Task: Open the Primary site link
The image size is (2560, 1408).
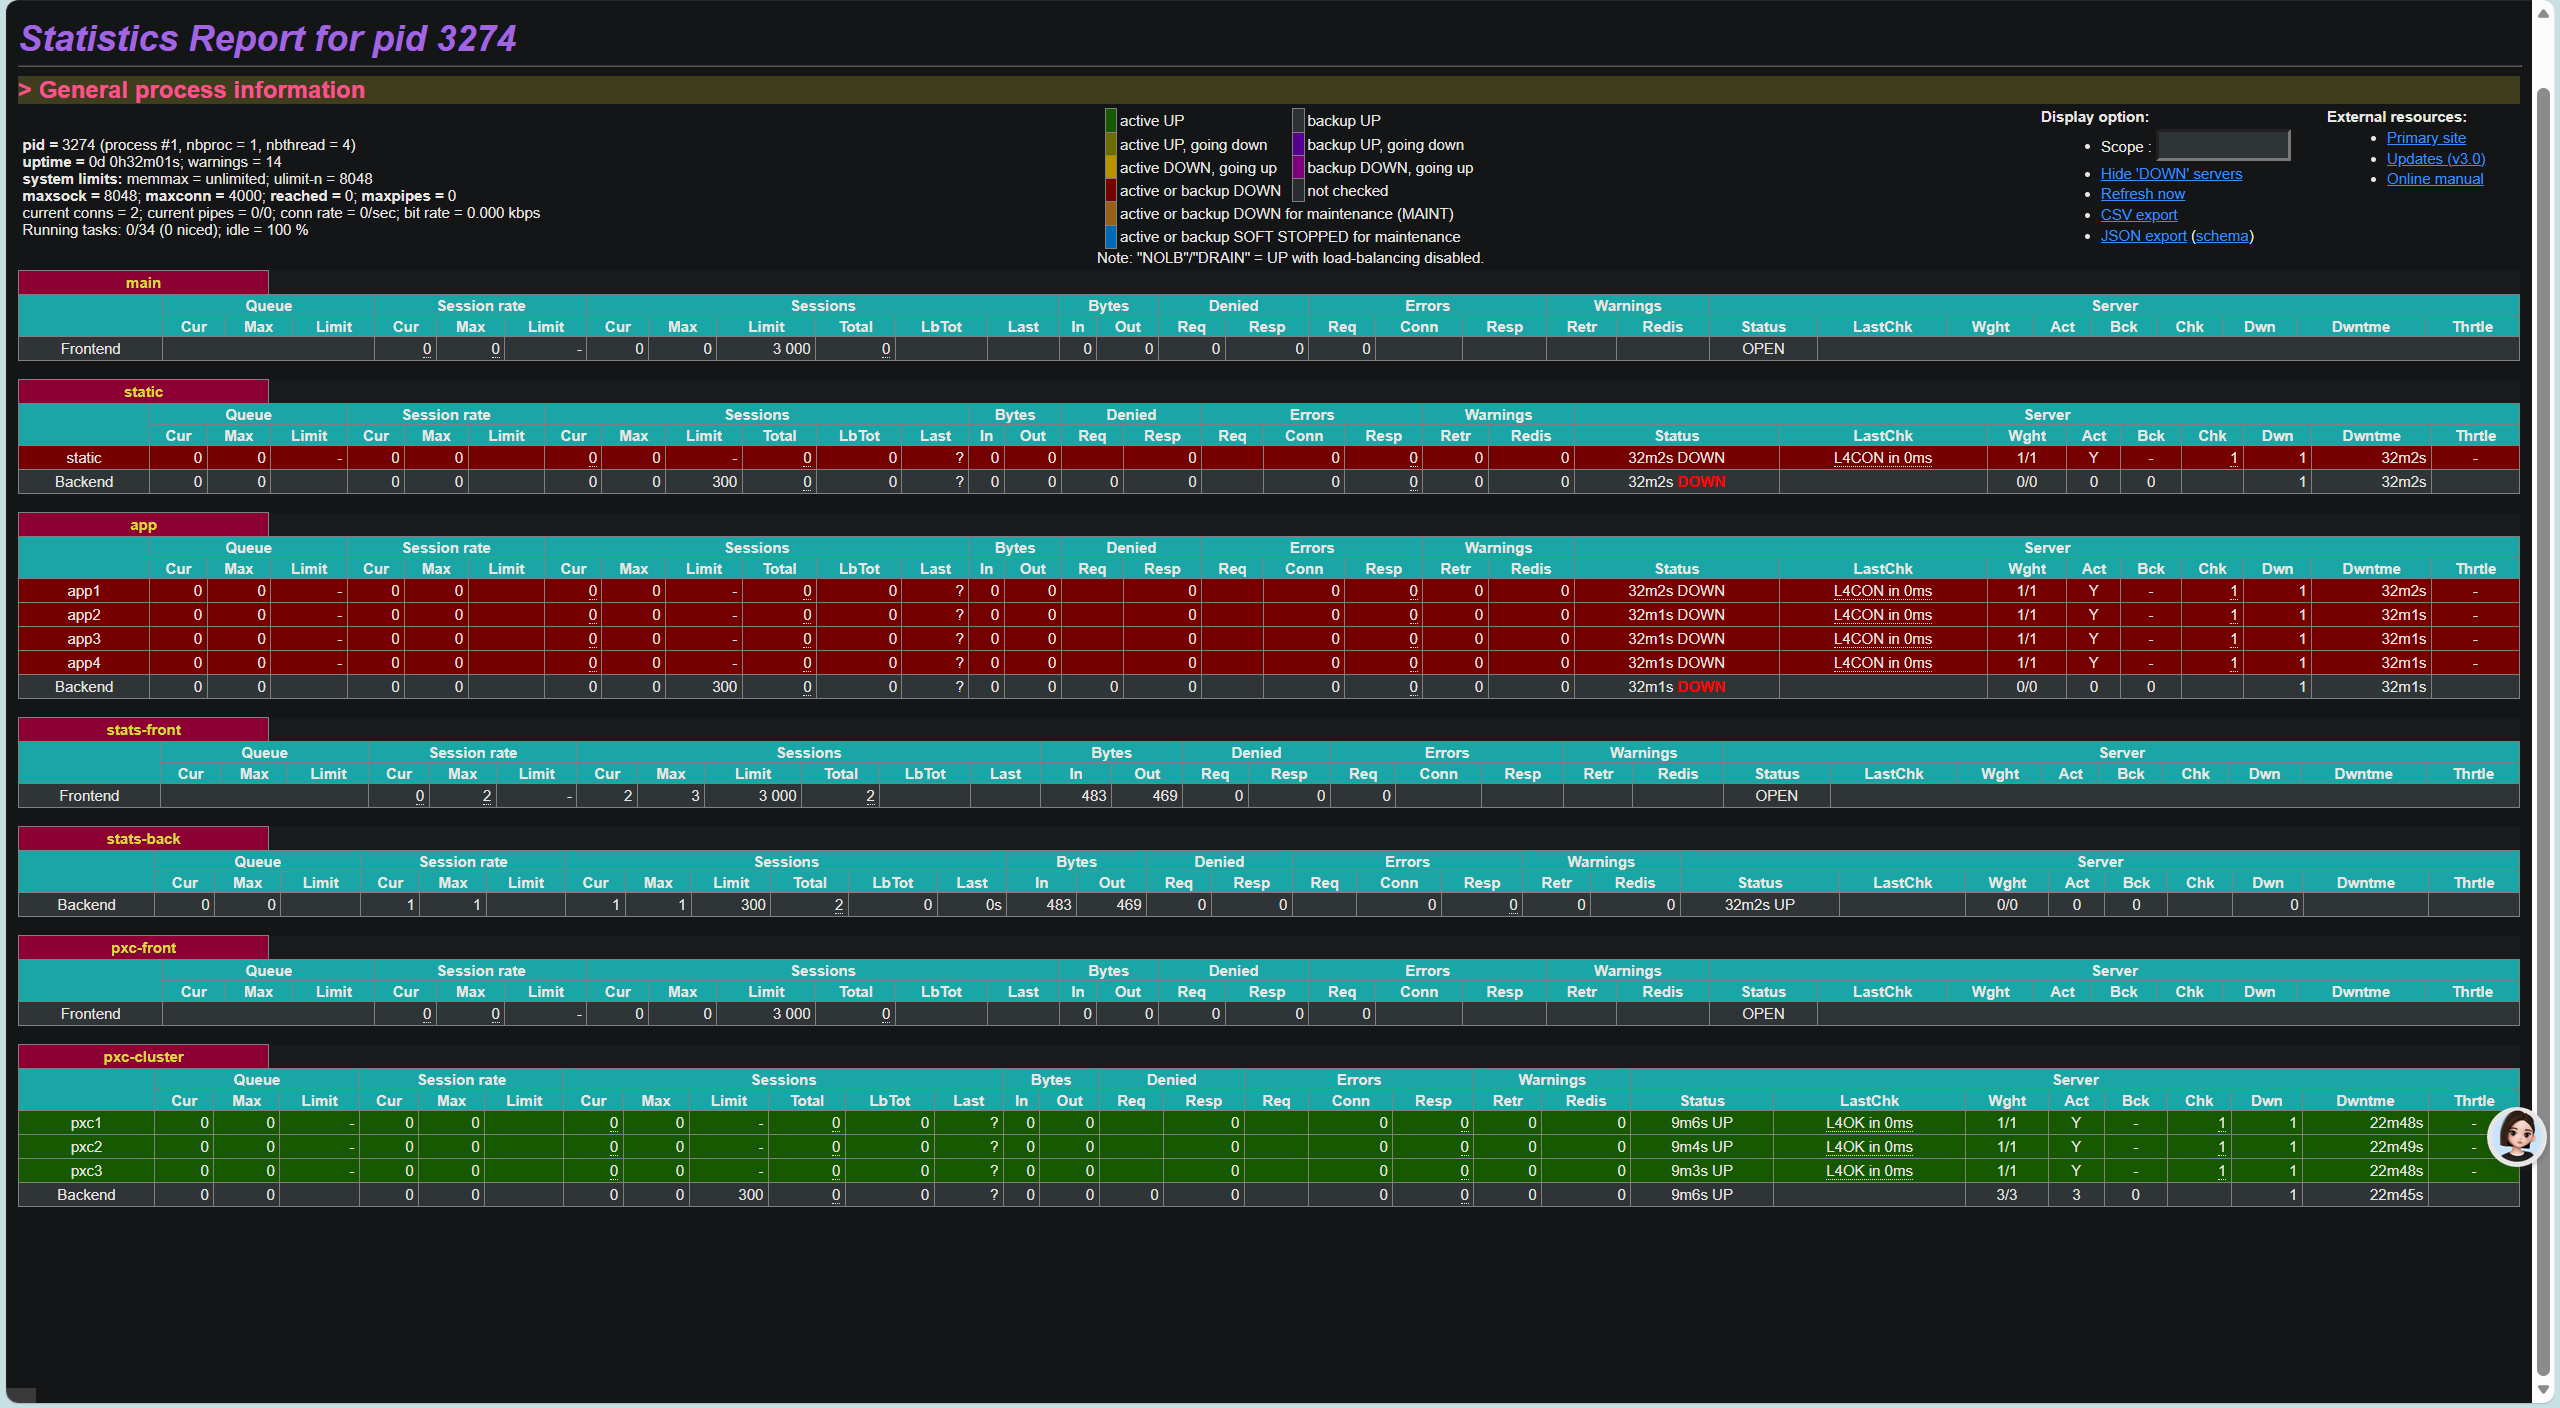Action: (2425, 138)
